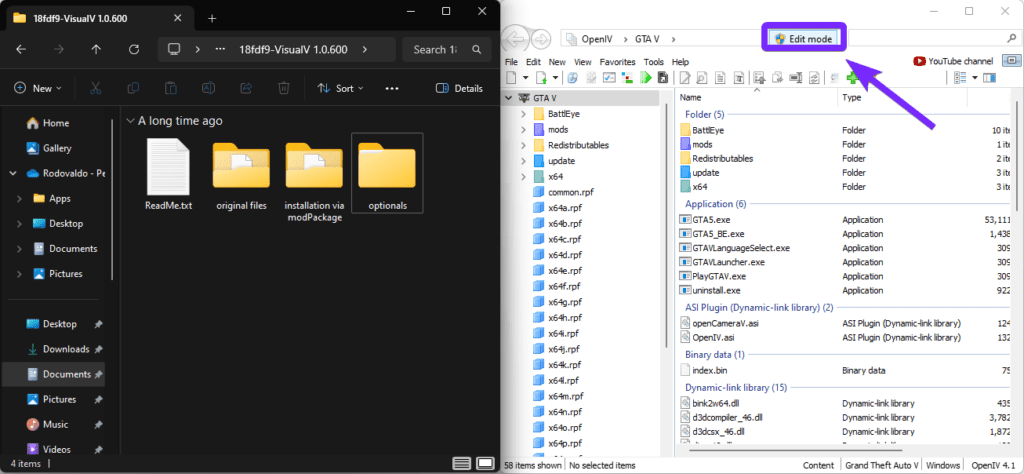Toggle Edit mode in OpenIV

[x=805, y=39]
